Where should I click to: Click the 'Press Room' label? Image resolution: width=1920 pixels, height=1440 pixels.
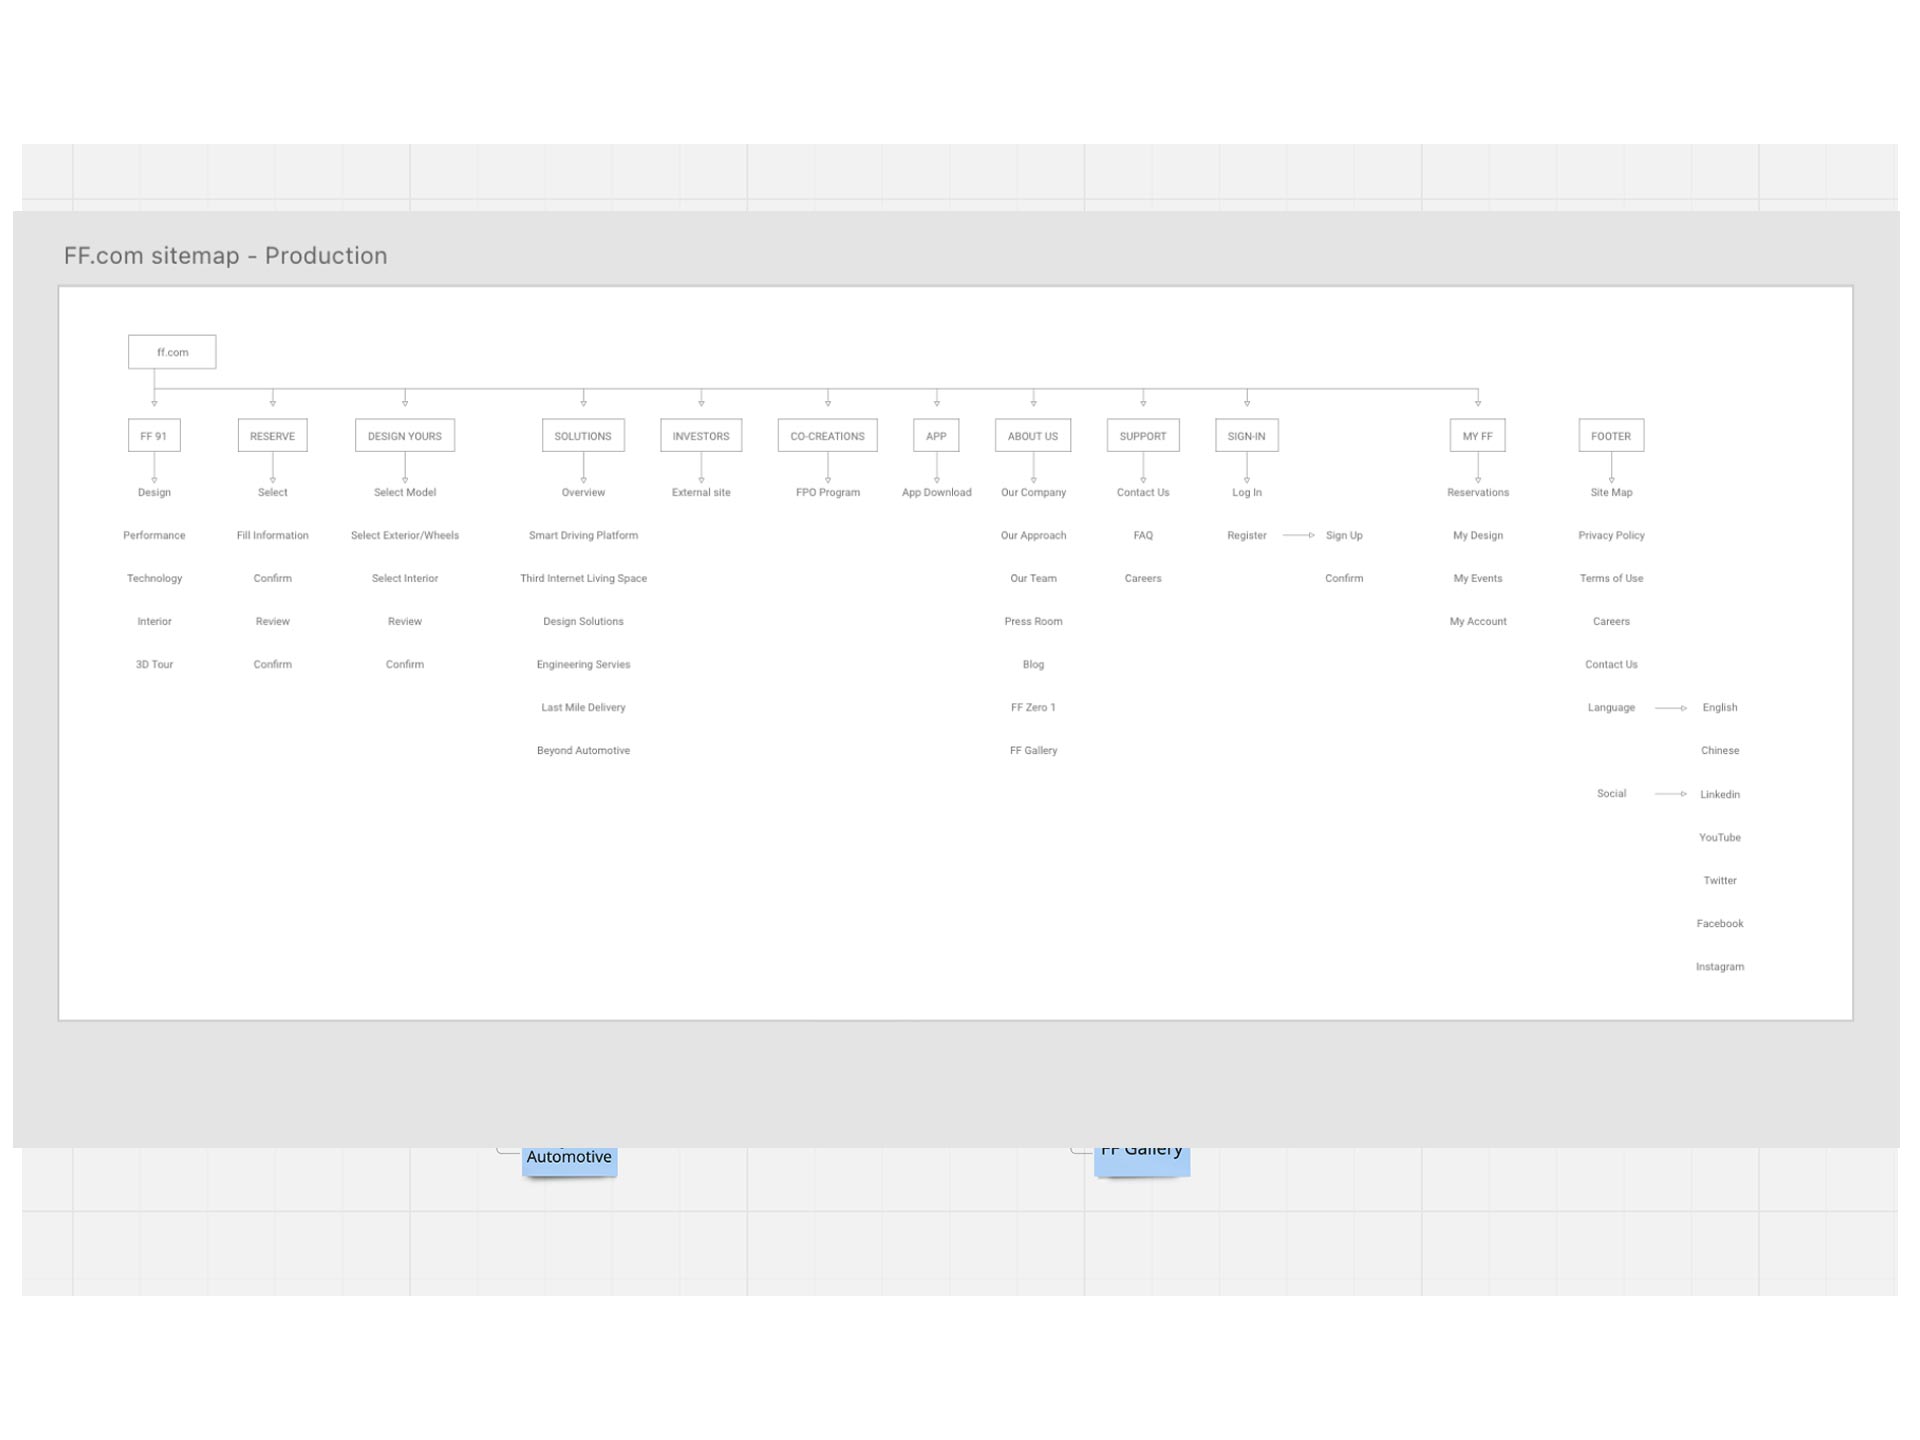(x=1033, y=621)
